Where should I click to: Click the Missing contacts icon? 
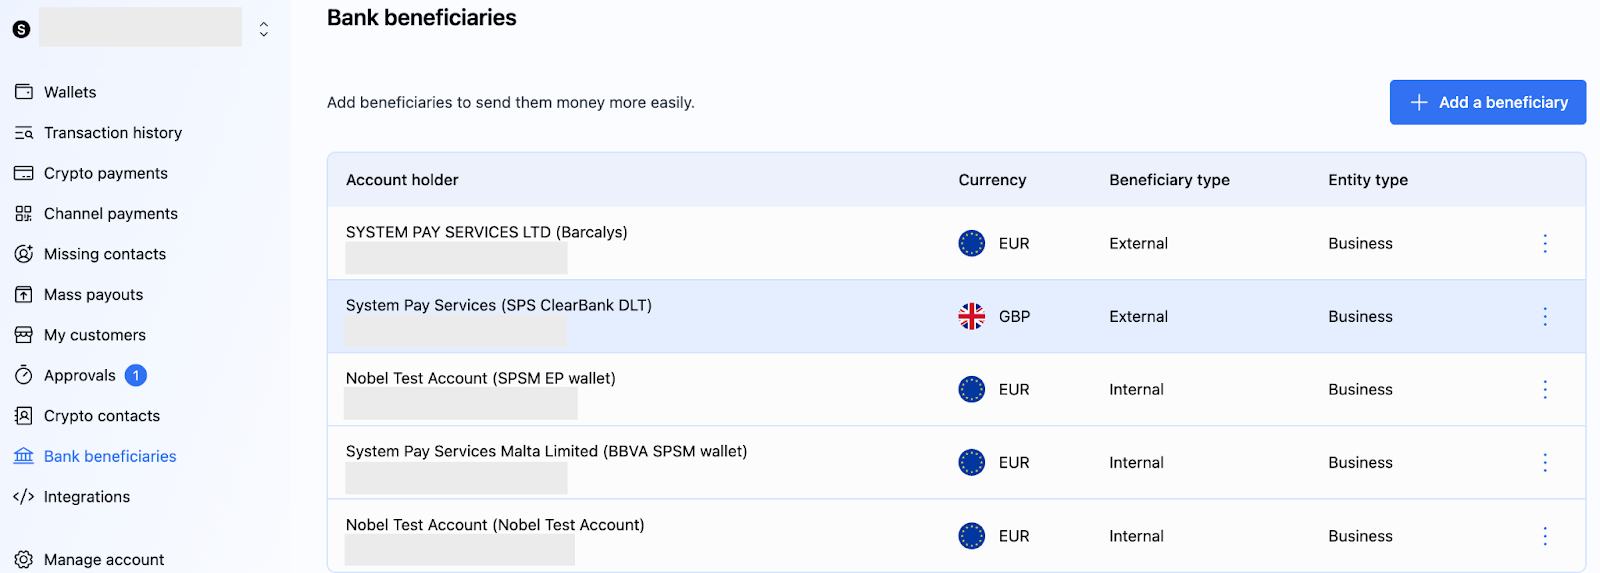point(24,254)
